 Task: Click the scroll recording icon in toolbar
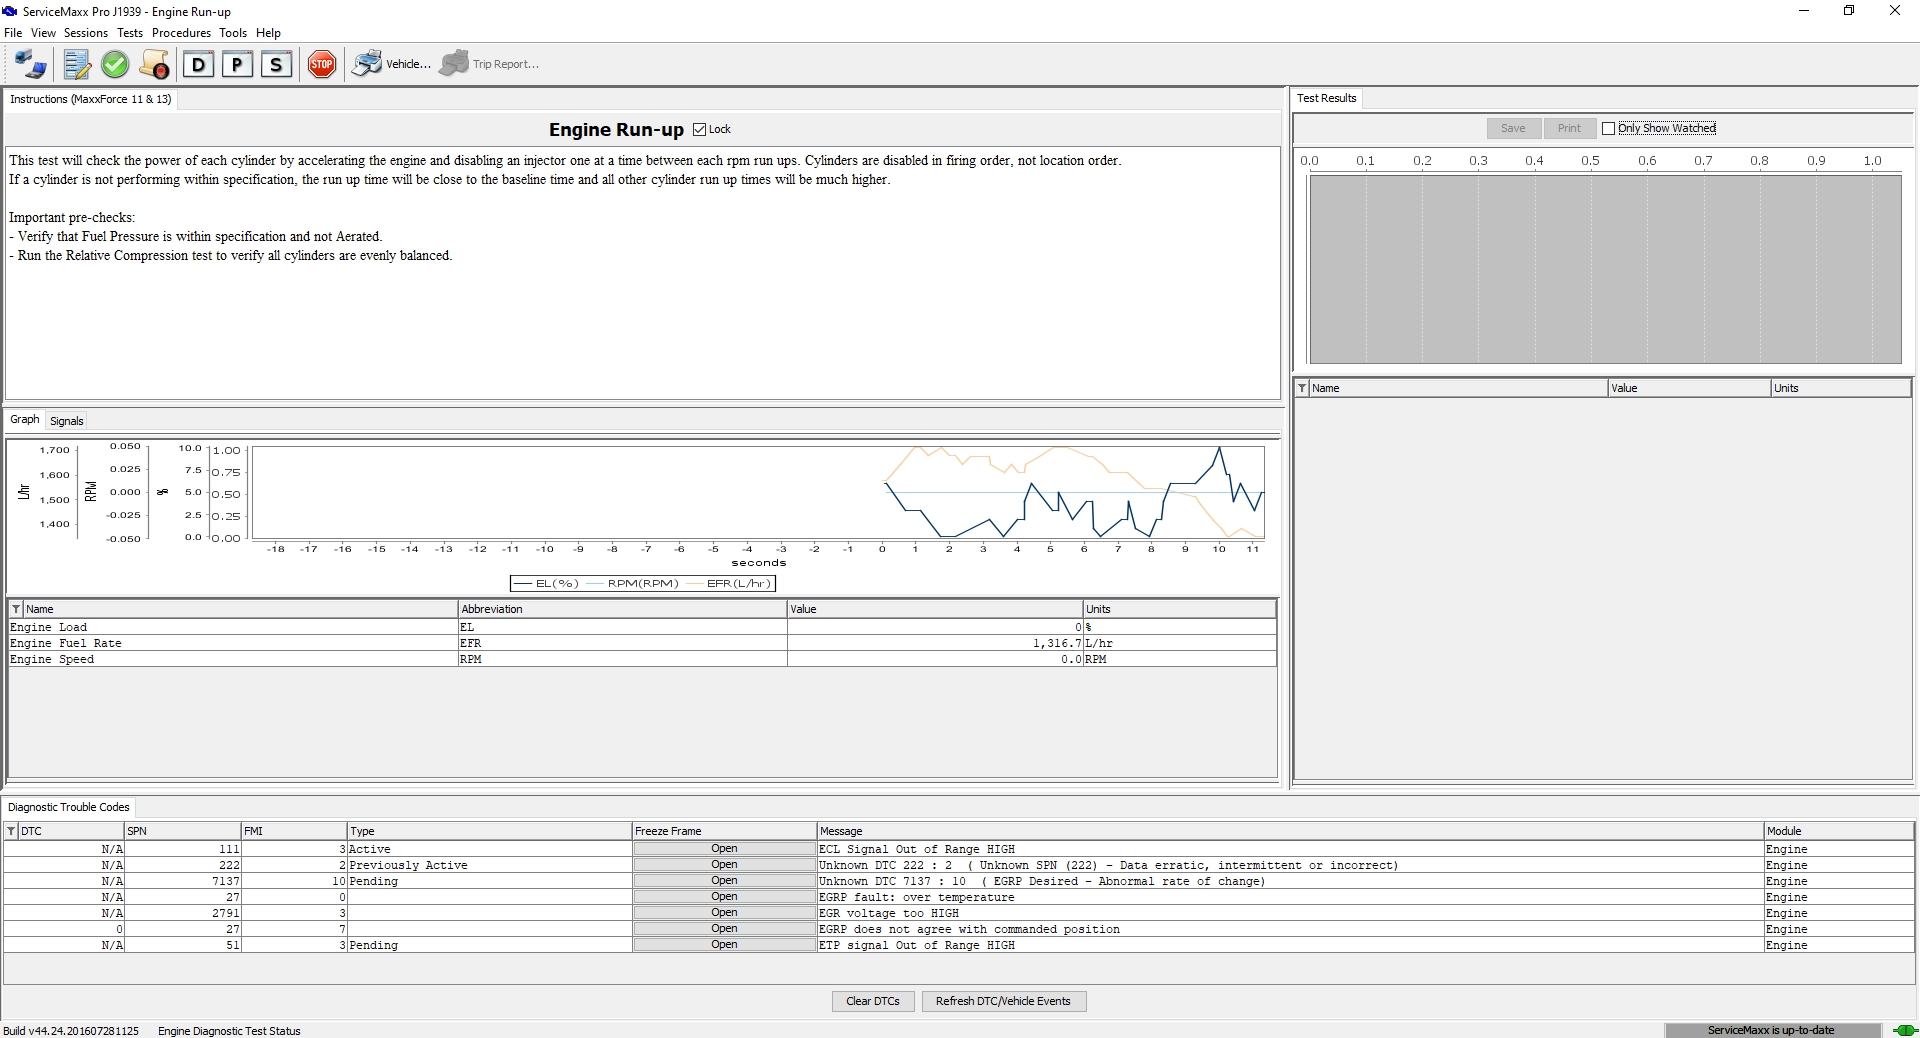[x=154, y=65]
